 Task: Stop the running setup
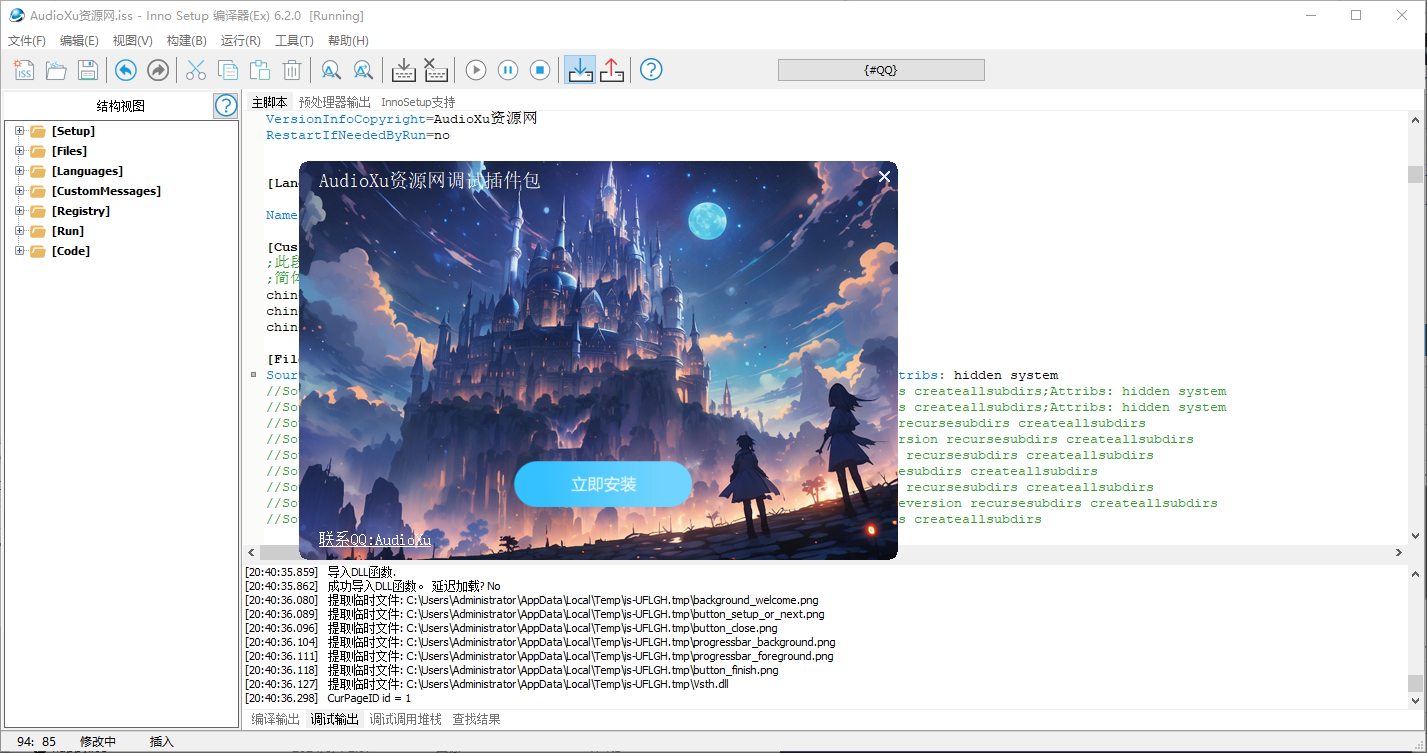[x=540, y=70]
